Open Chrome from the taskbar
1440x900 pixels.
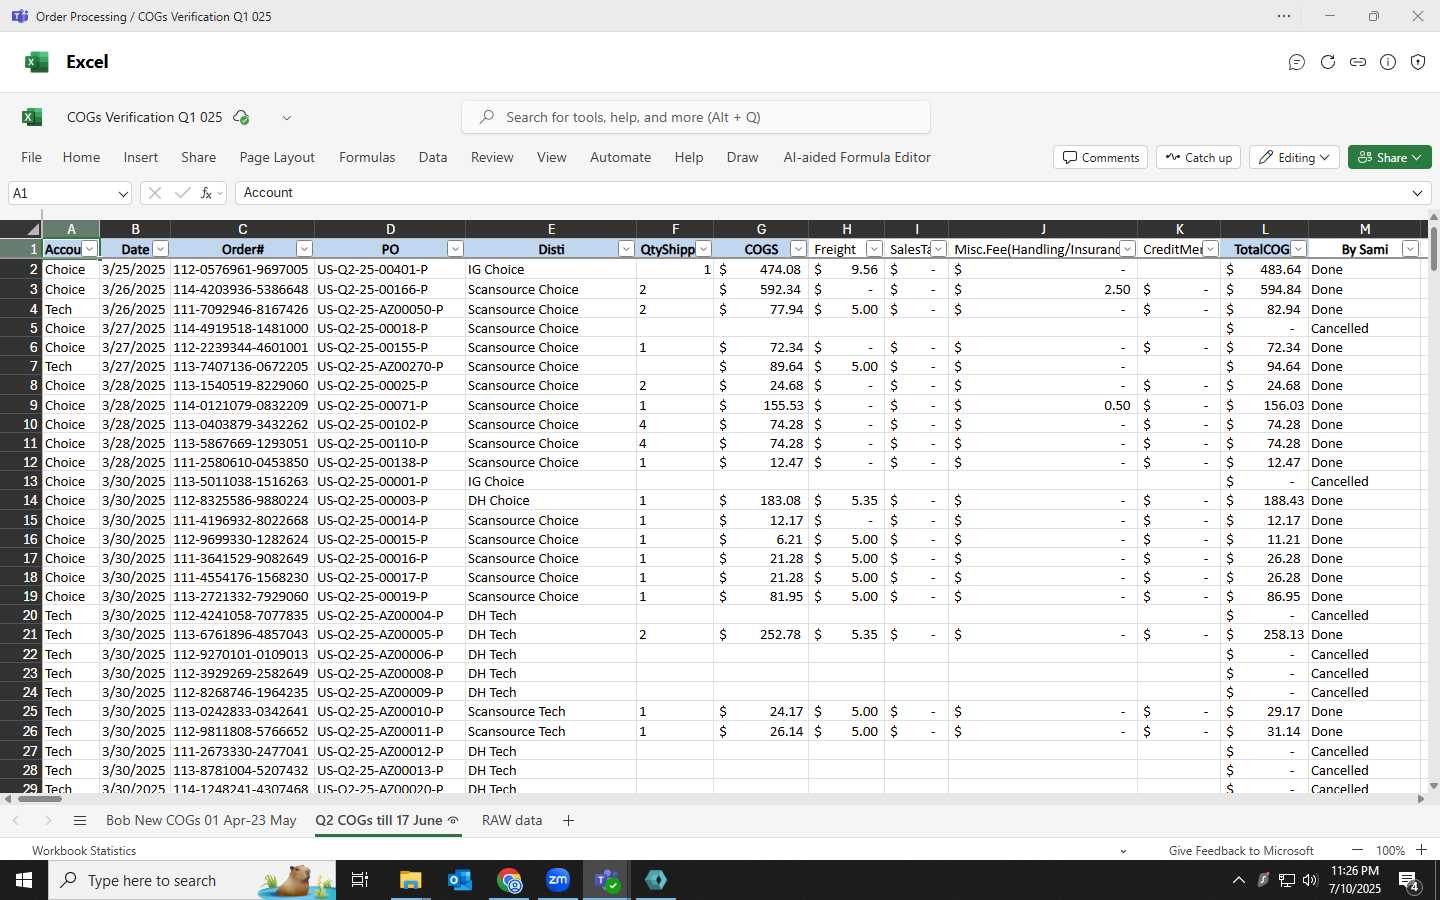pos(510,880)
